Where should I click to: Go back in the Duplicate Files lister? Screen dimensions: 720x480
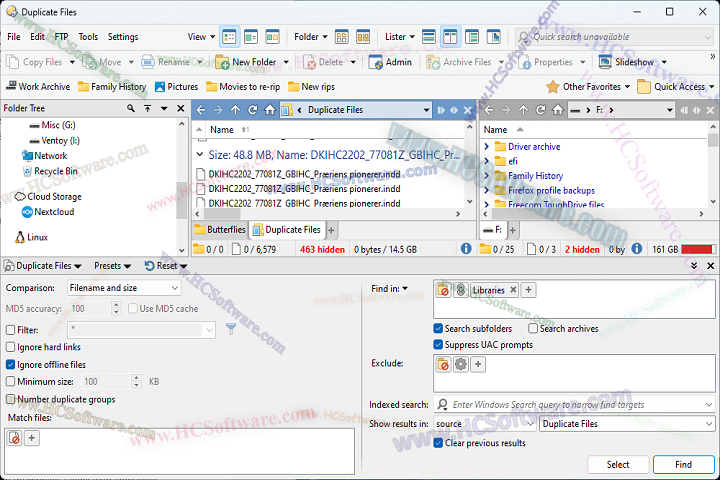pyautogui.click(x=201, y=110)
